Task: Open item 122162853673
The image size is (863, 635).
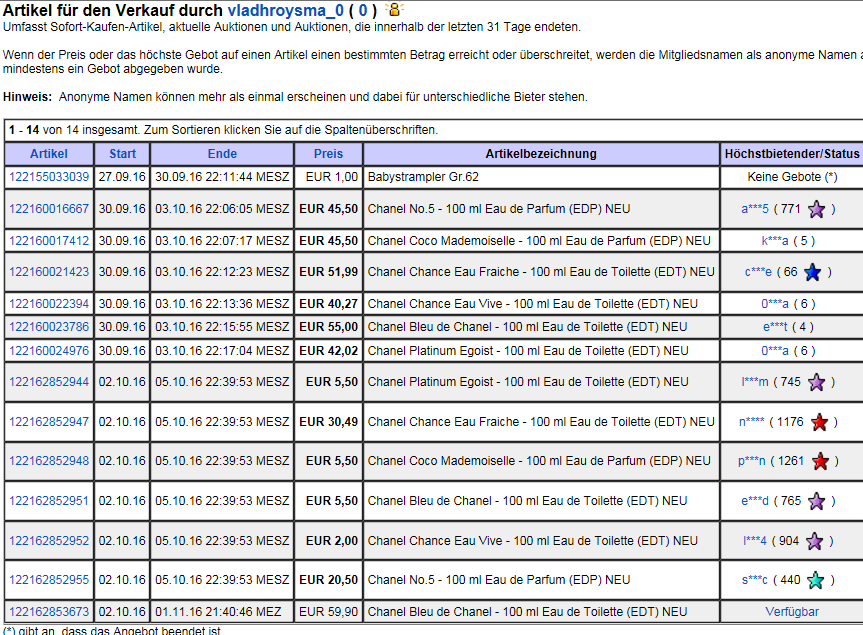Action: point(49,612)
